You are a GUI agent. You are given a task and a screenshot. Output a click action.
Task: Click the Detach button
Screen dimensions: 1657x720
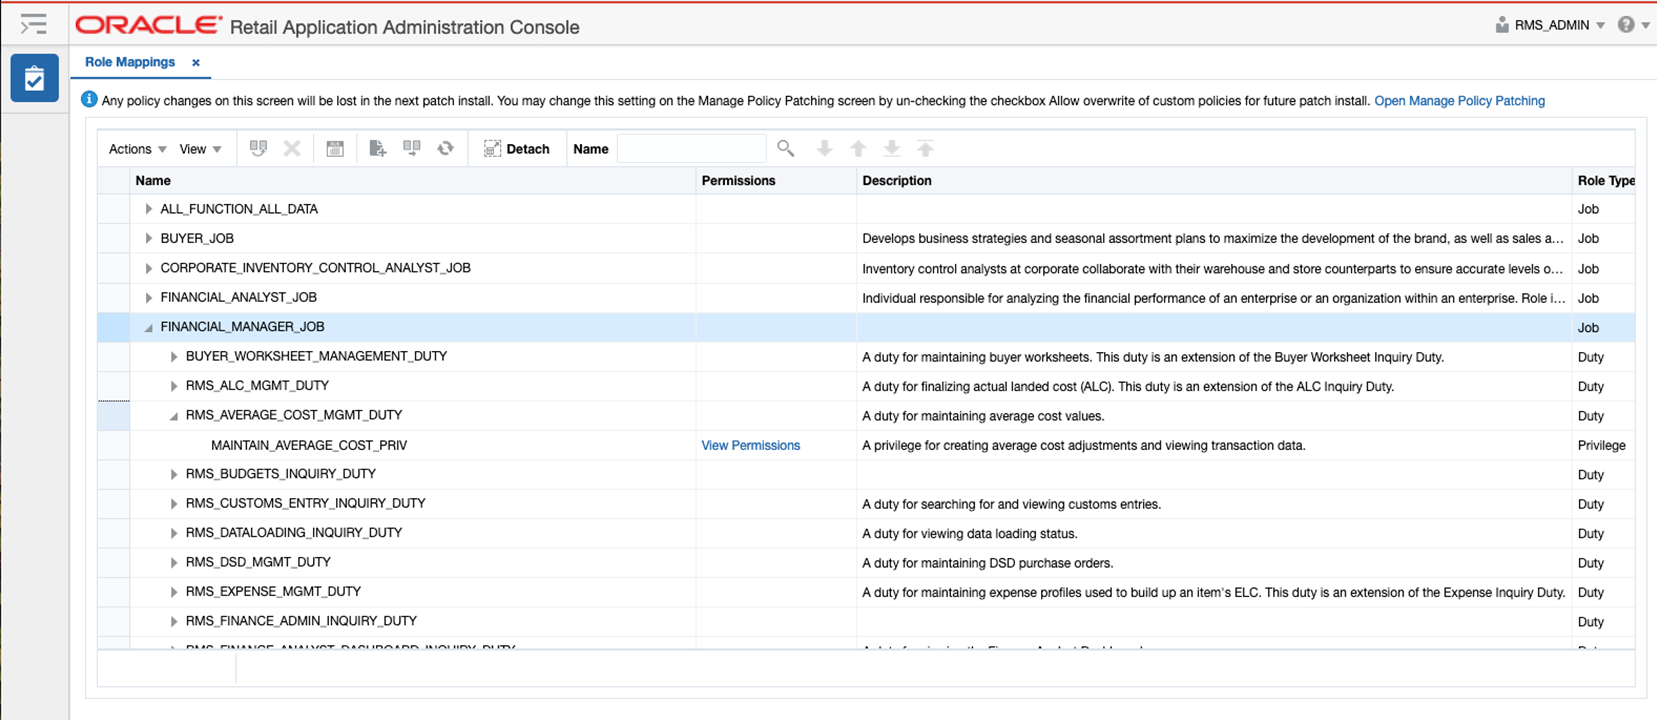516,149
